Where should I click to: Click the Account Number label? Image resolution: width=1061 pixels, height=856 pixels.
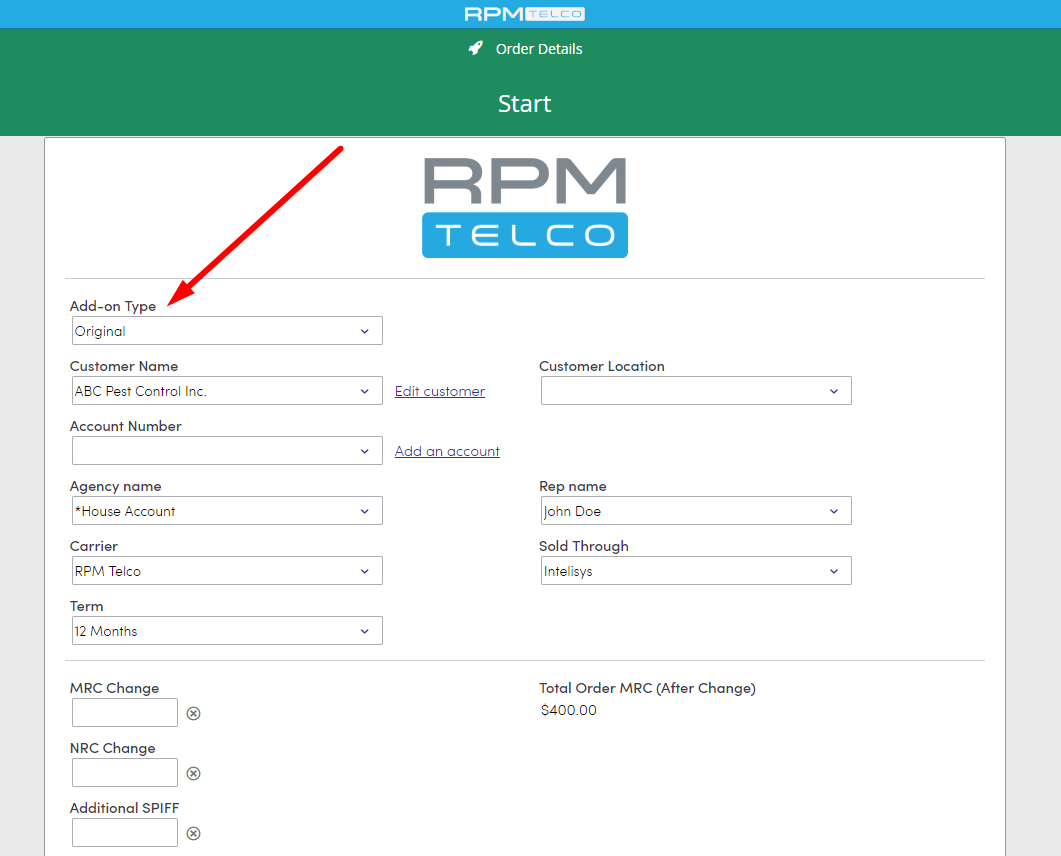126,426
